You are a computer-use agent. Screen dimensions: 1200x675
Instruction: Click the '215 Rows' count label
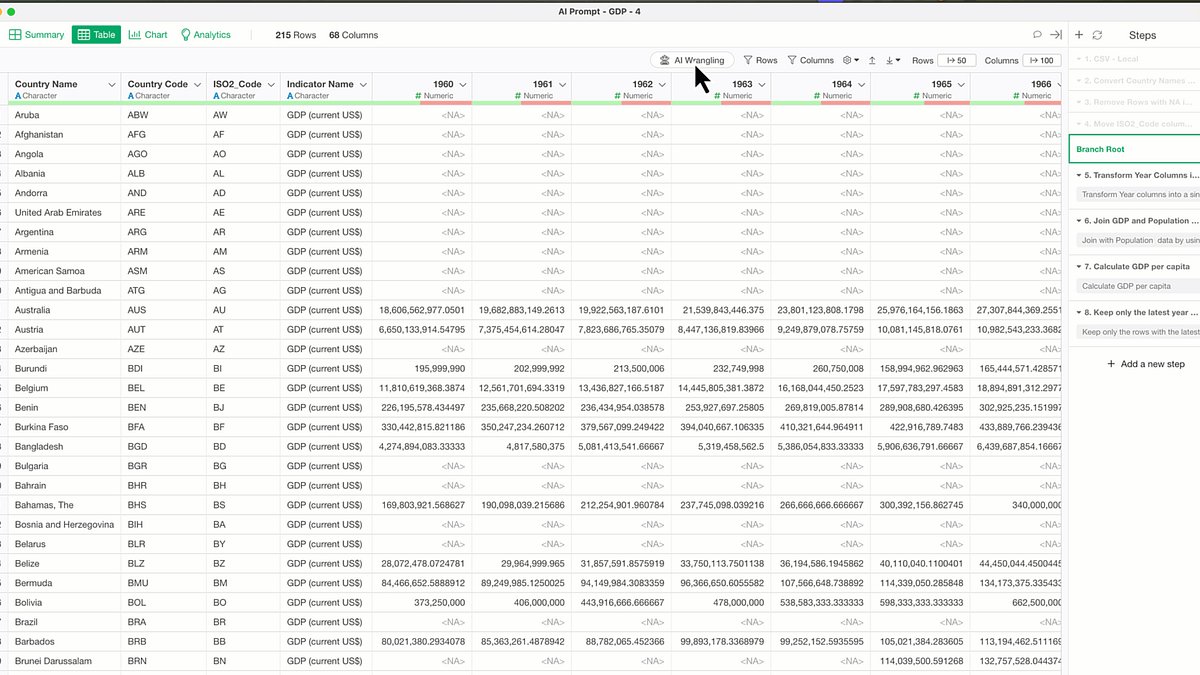[296, 35]
